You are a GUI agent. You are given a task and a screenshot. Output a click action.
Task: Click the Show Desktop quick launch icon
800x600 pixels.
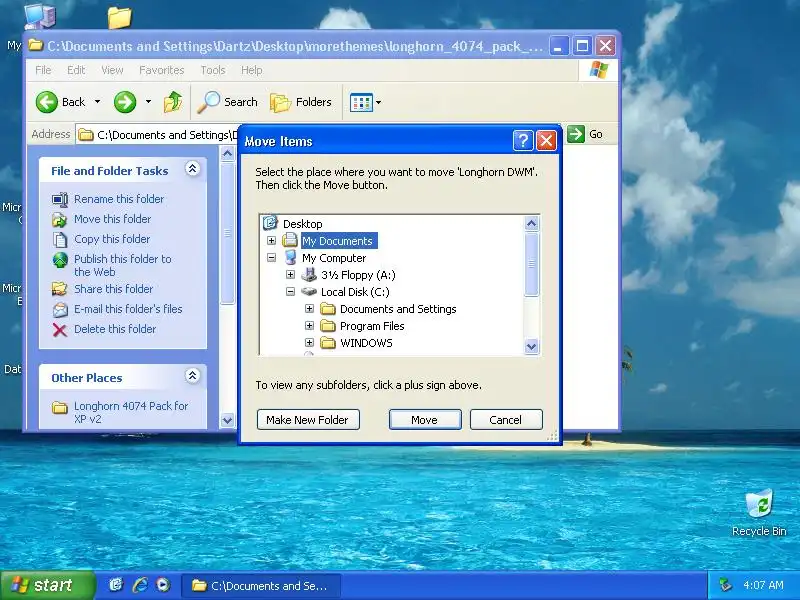116,585
